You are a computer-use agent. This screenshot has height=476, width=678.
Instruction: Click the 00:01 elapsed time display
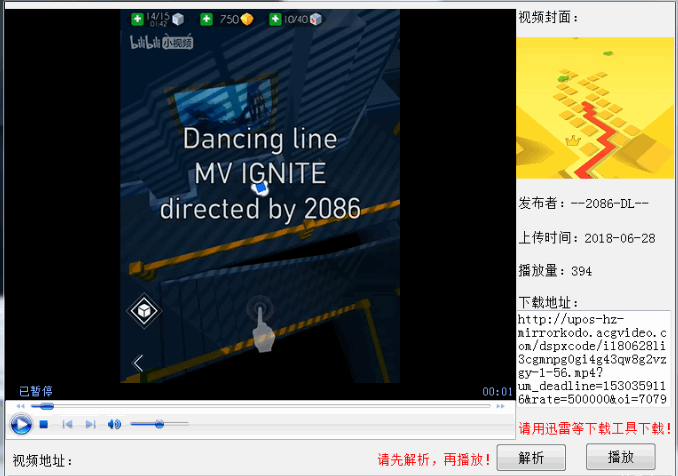pos(497,392)
